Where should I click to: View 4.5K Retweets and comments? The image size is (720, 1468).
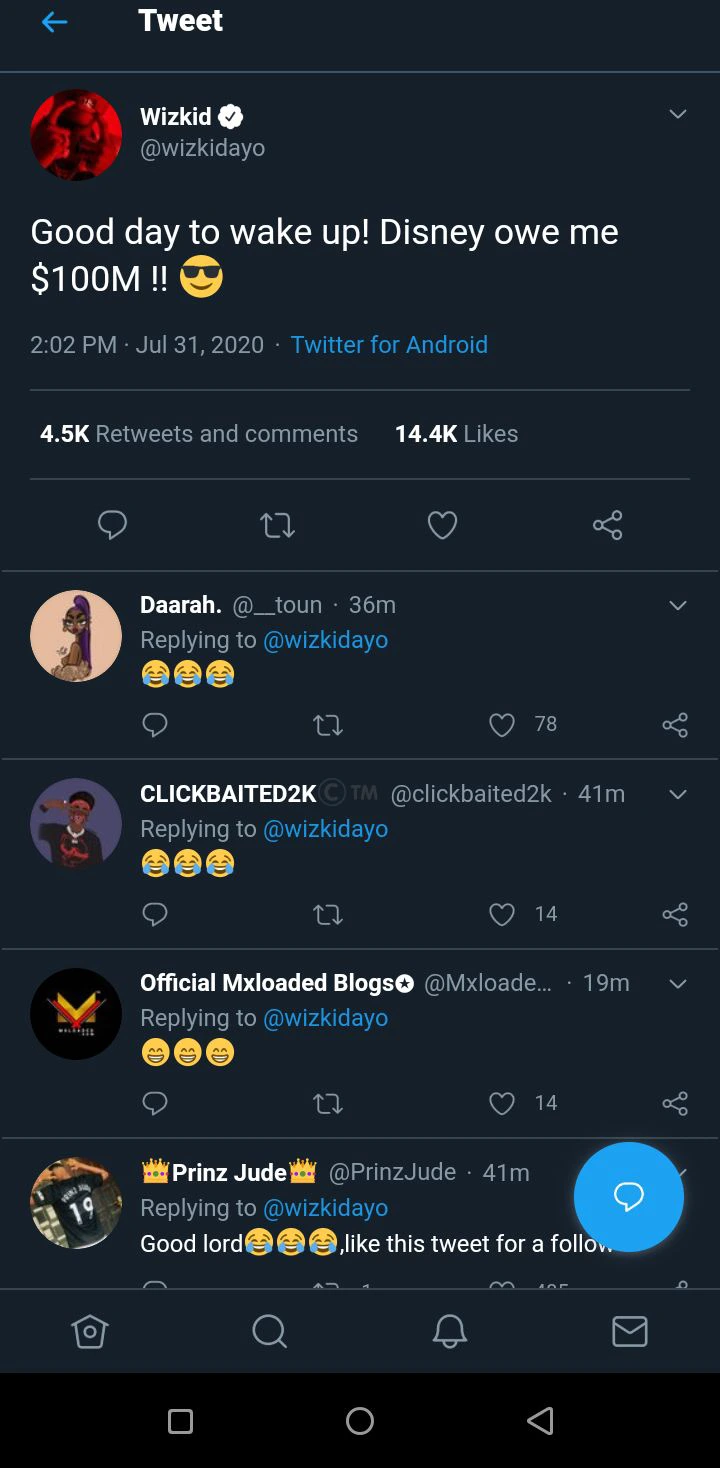[x=199, y=434]
